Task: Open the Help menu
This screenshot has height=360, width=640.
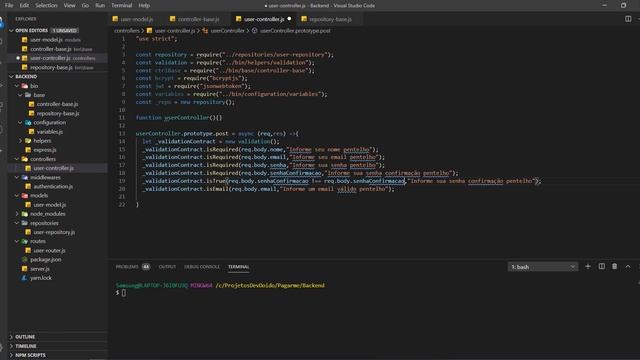Action: coord(144,5)
